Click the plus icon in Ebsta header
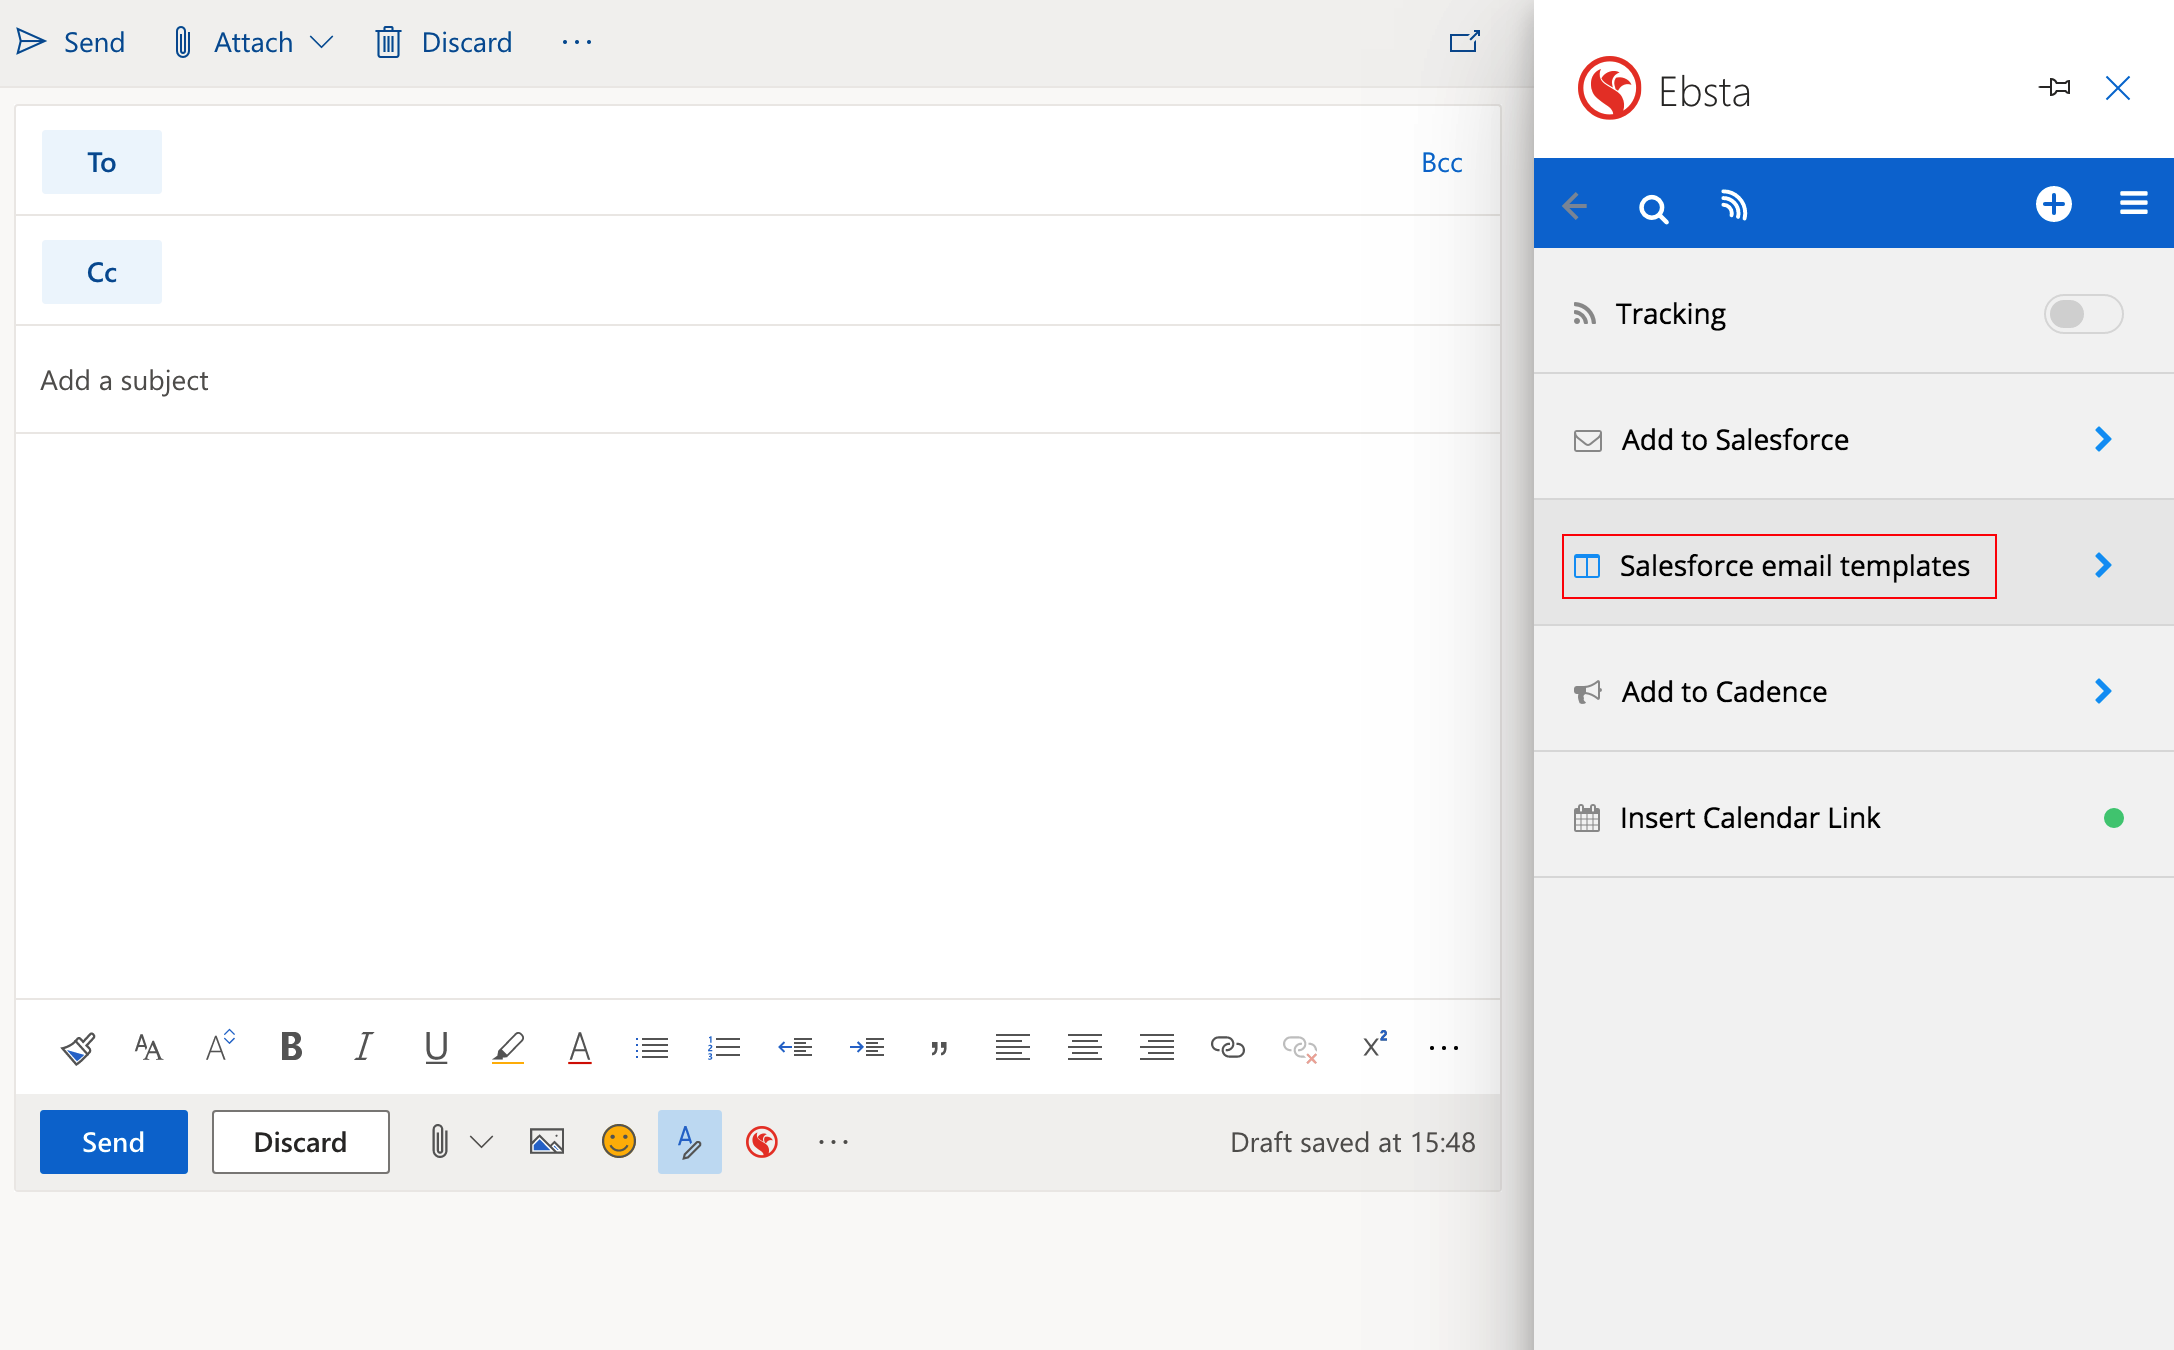The image size is (2174, 1350). (2053, 204)
